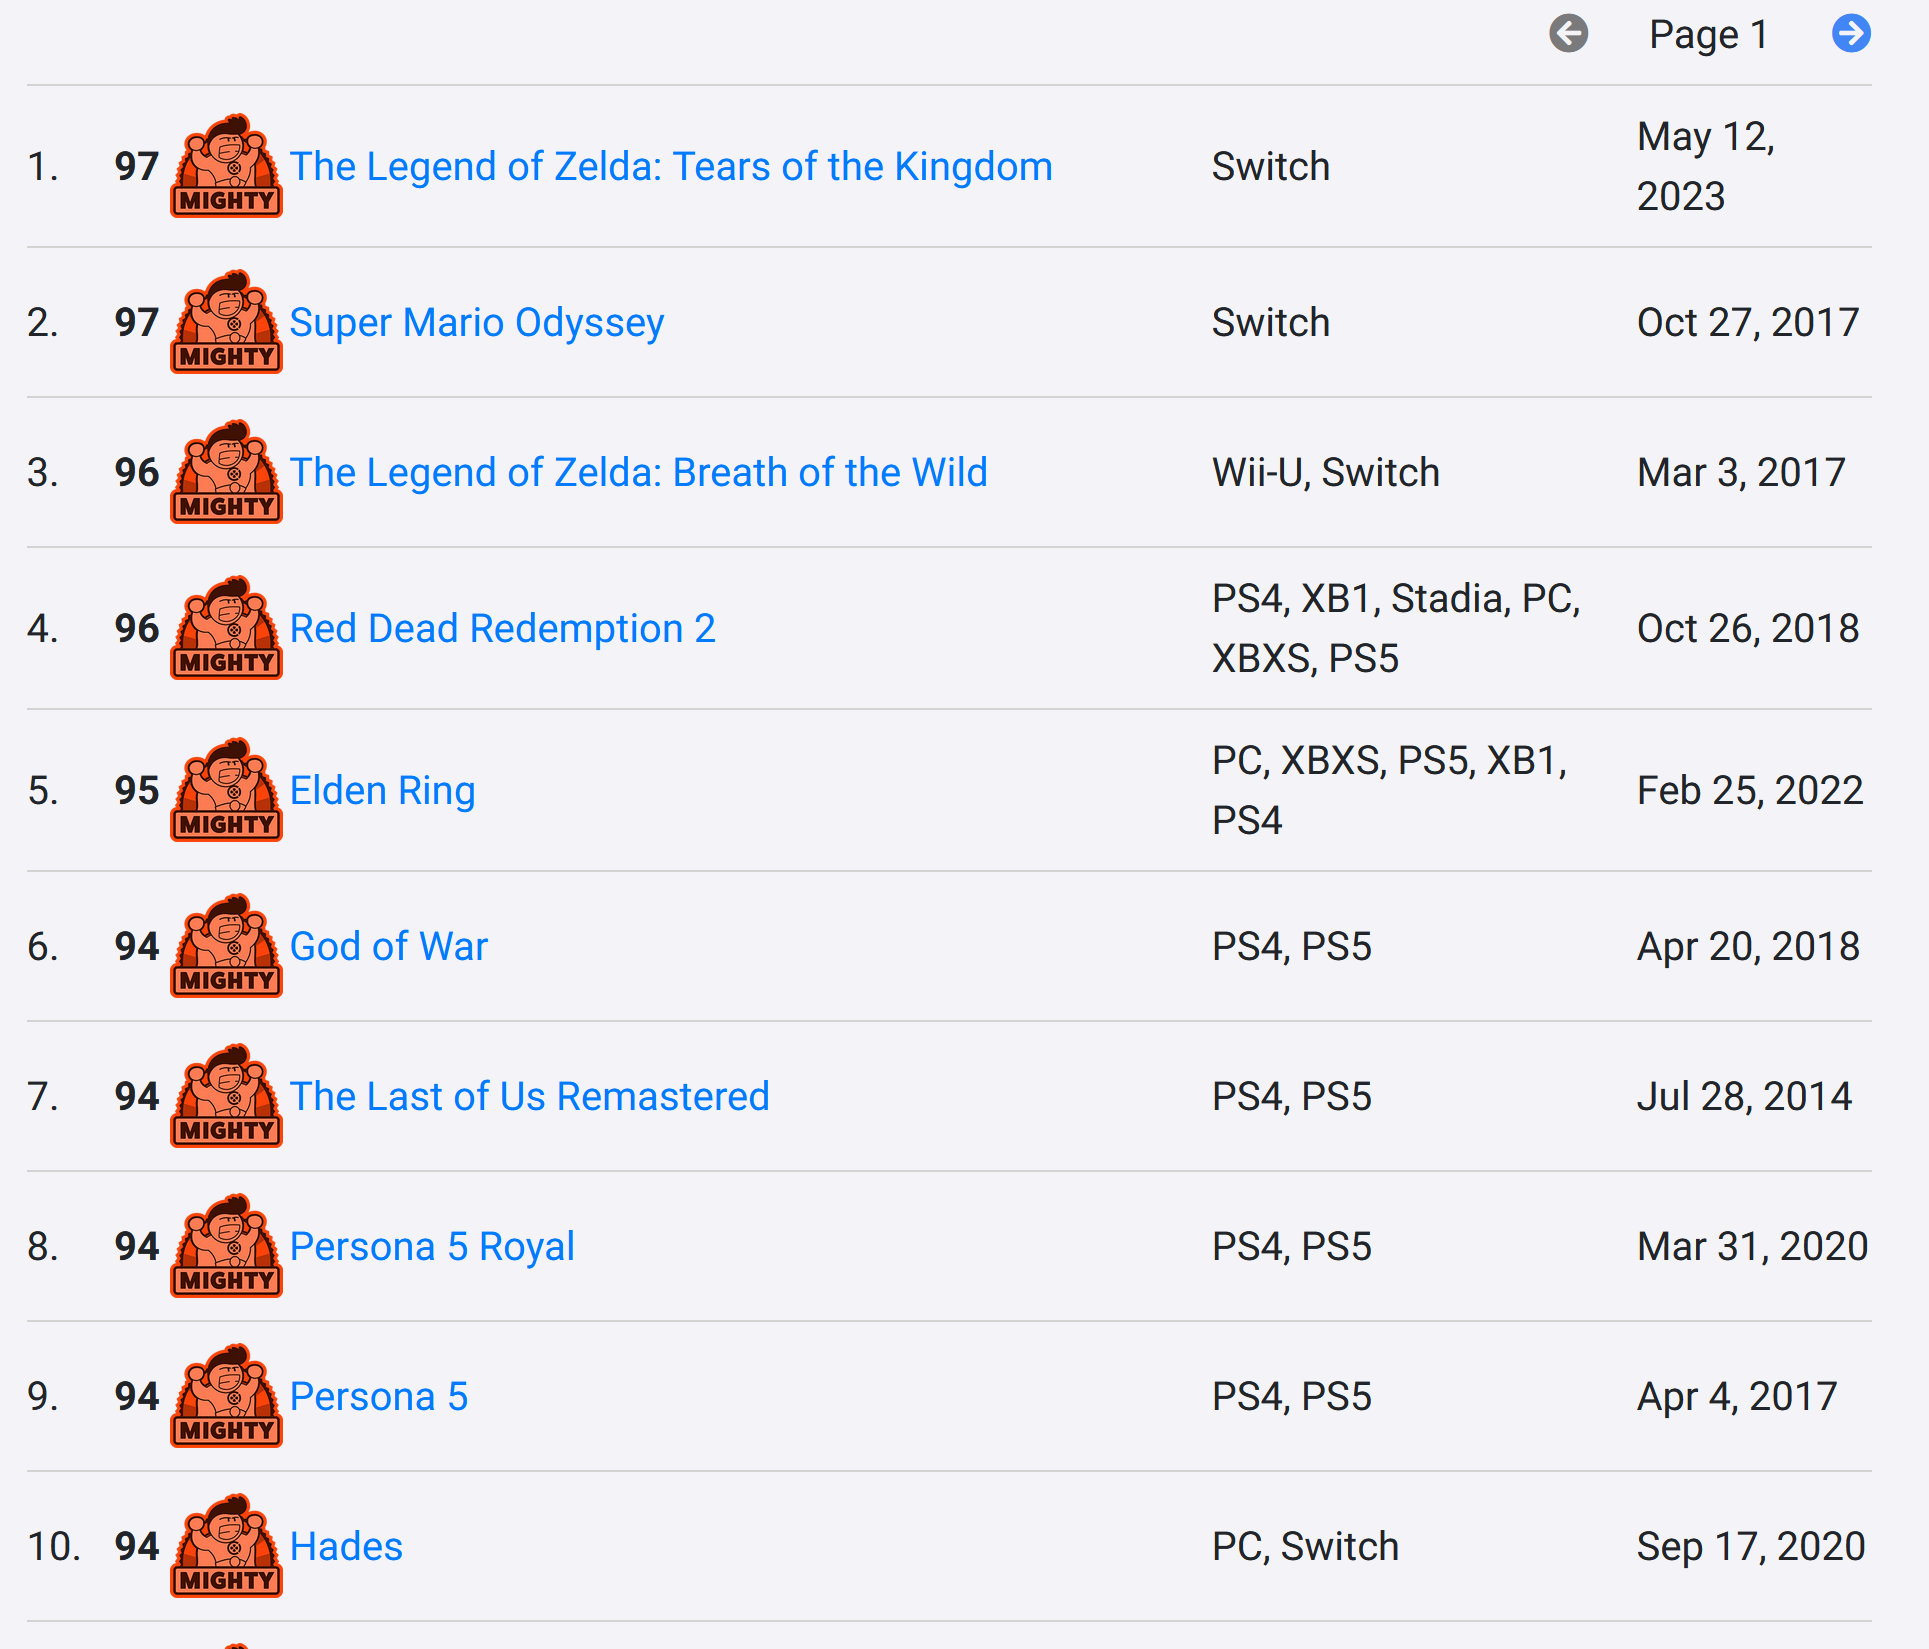Open the Persona 5 Royal link
1929x1649 pixels.
coord(432,1246)
